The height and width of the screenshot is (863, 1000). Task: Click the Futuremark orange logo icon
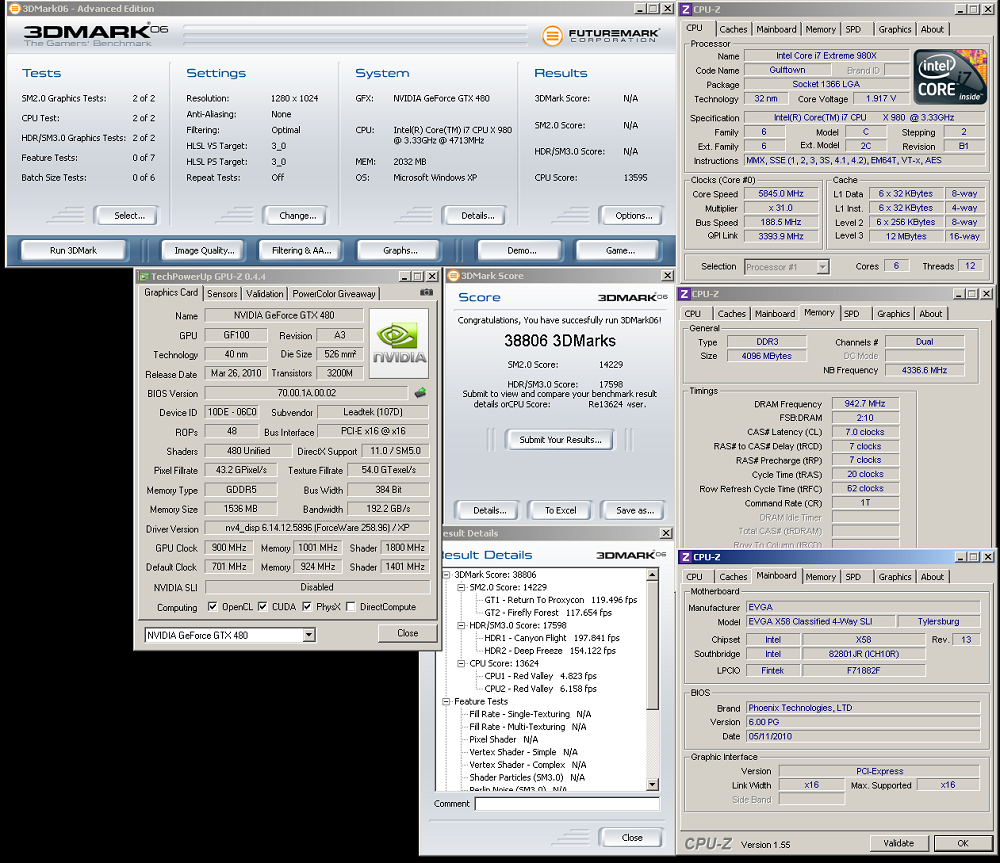(552, 35)
